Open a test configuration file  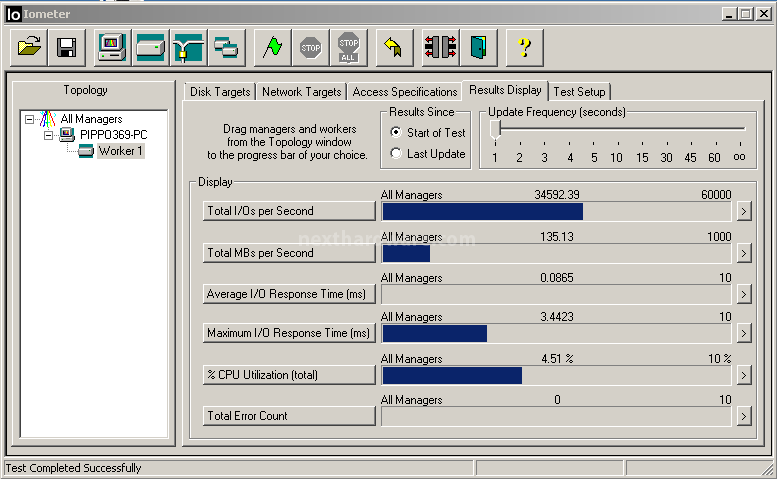point(29,48)
